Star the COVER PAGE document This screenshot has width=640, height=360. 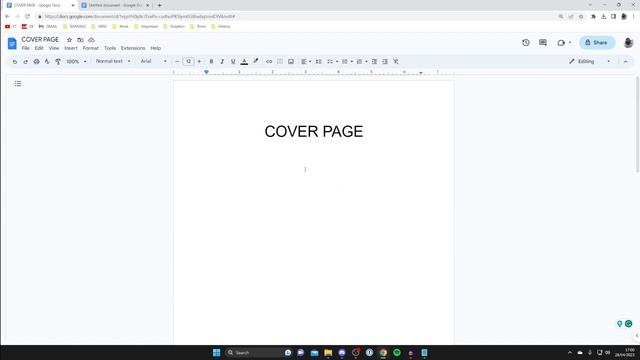(x=69, y=40)
